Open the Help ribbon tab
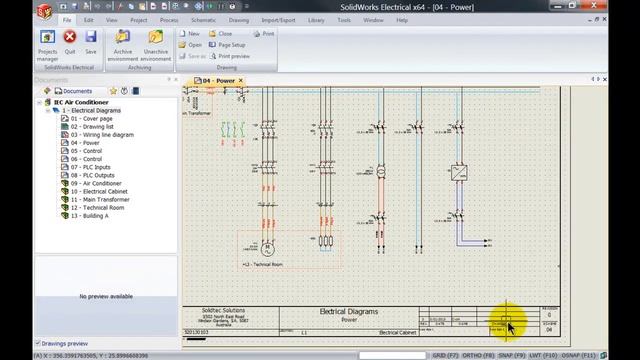Screen dimensions: 640x360 click(402, 20)
